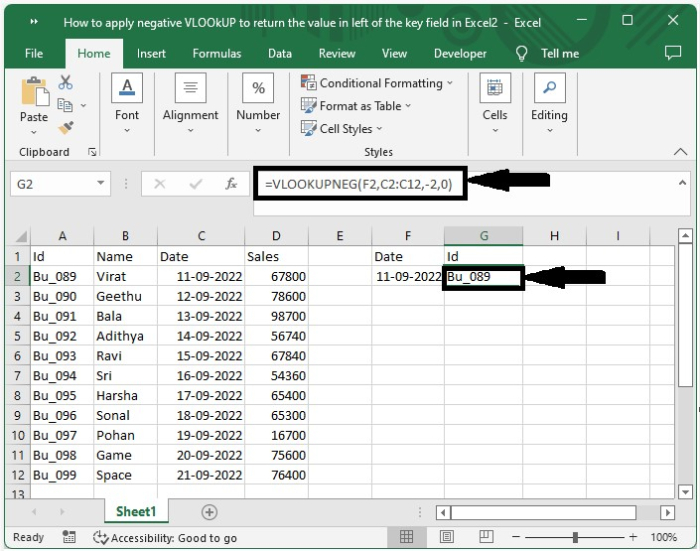Click Accessibility: Good to go status
700x551 pixels.
165,537
